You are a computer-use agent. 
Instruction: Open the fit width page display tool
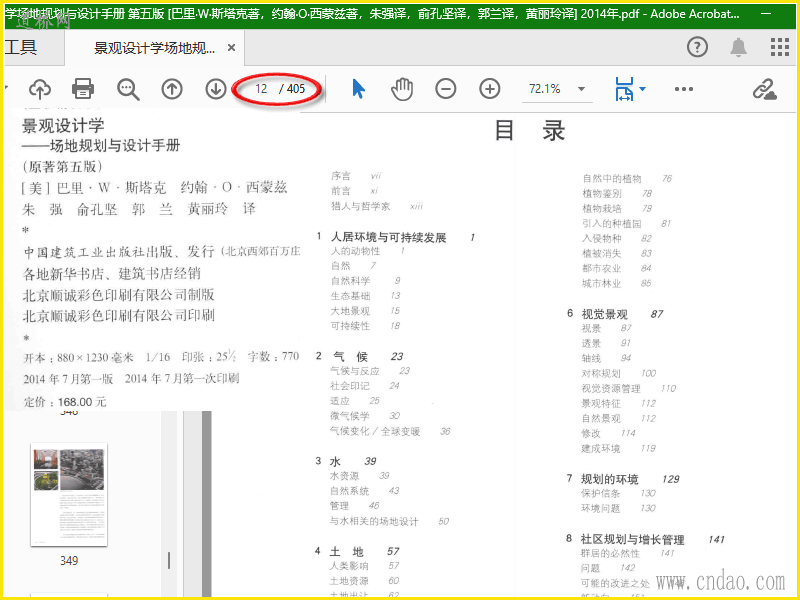[x=624, y=89]
